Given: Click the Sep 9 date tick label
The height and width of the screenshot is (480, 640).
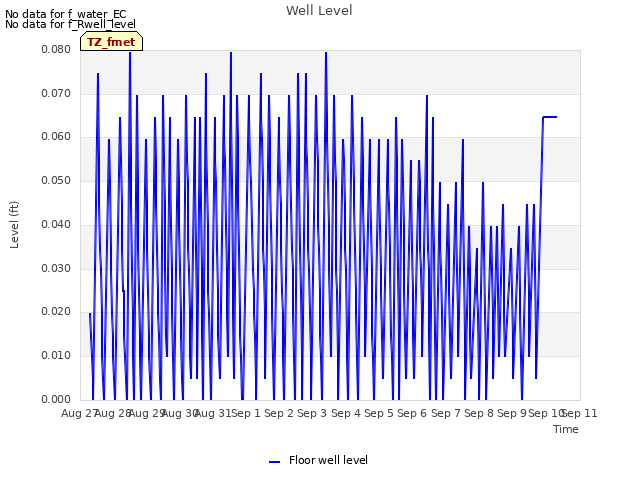Looking at the screenshot, I should click(x=512, y=413).
